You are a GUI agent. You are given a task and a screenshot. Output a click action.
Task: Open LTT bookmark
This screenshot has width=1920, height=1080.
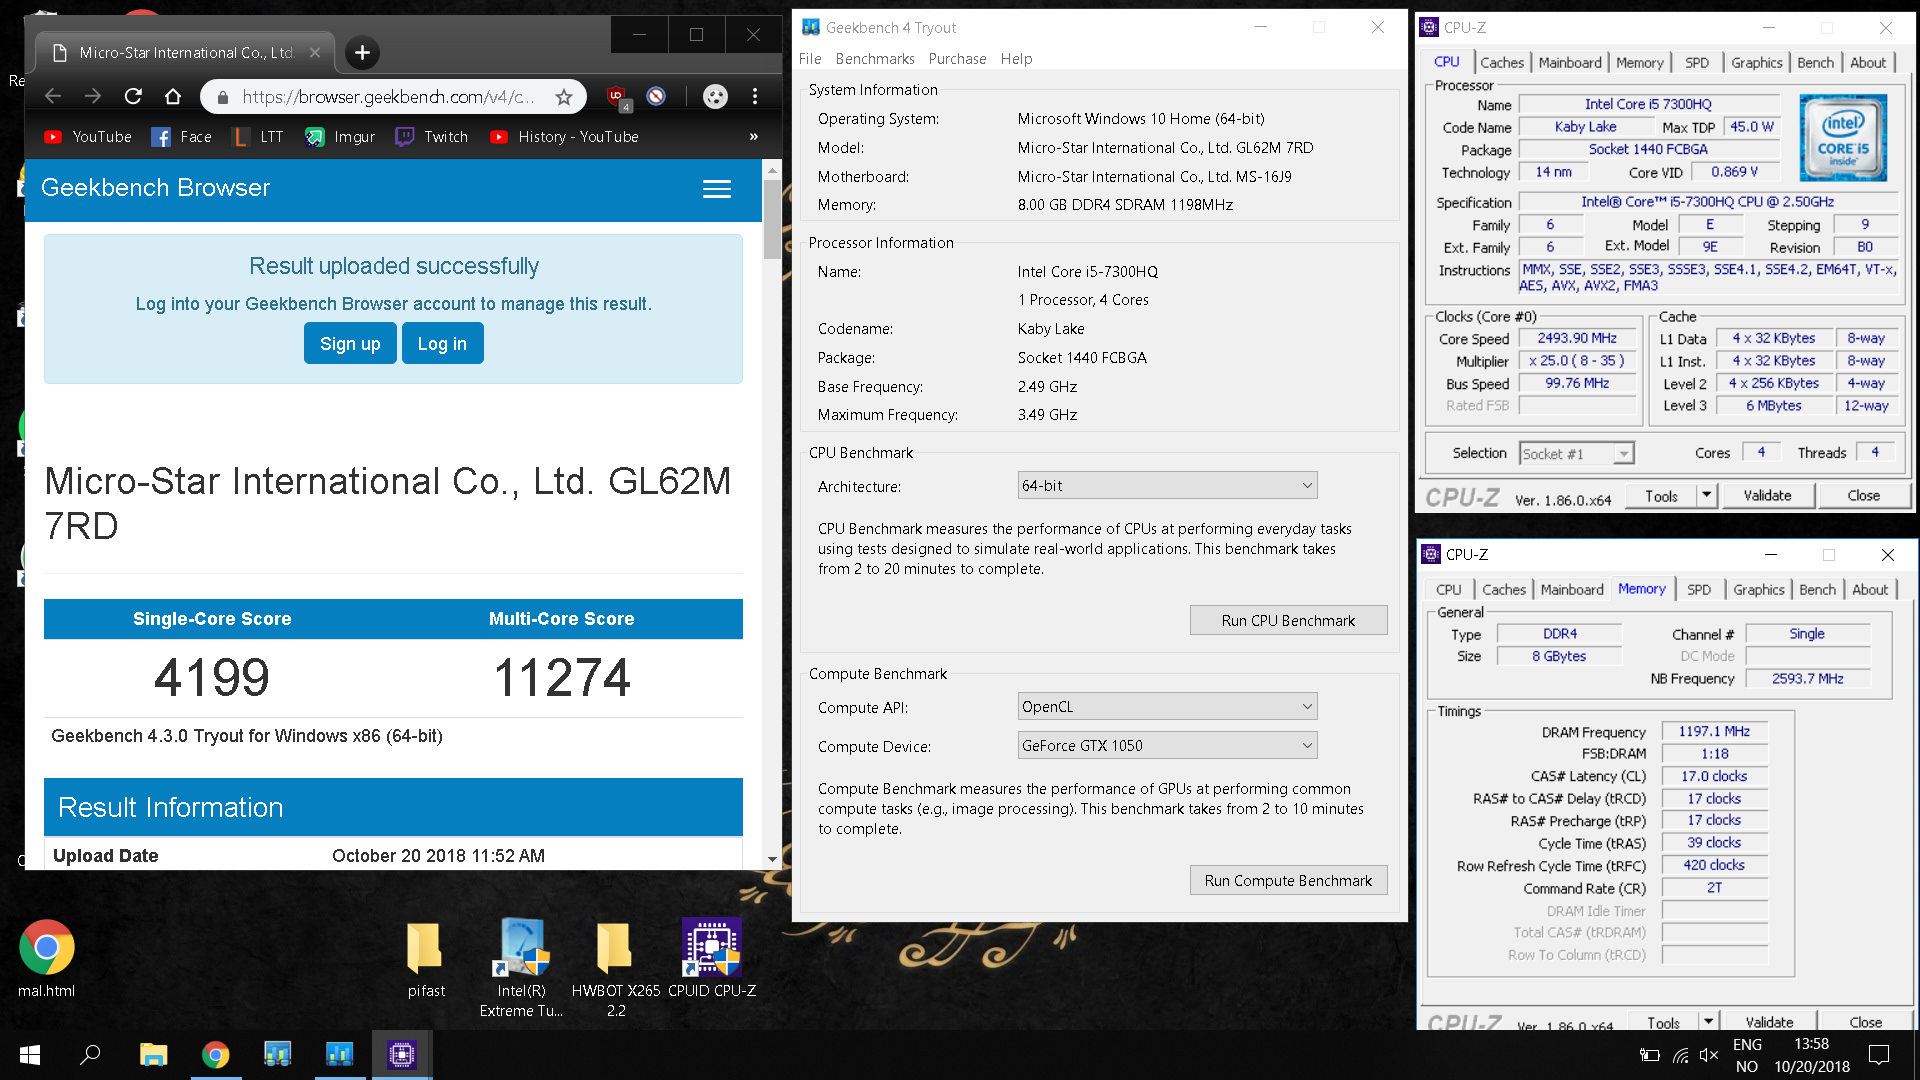[258, 137]
